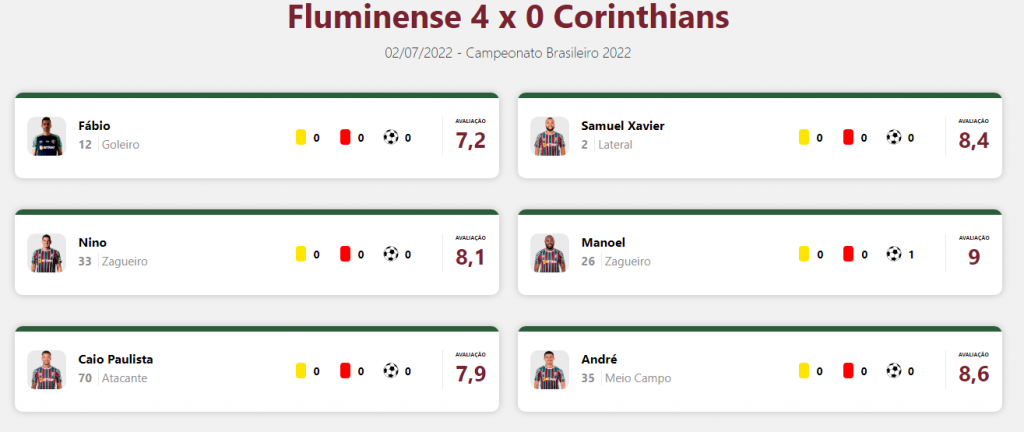Click Fábio's yellow card icon
This screenshot has height=432, width=1024.
tap(301, 137)
